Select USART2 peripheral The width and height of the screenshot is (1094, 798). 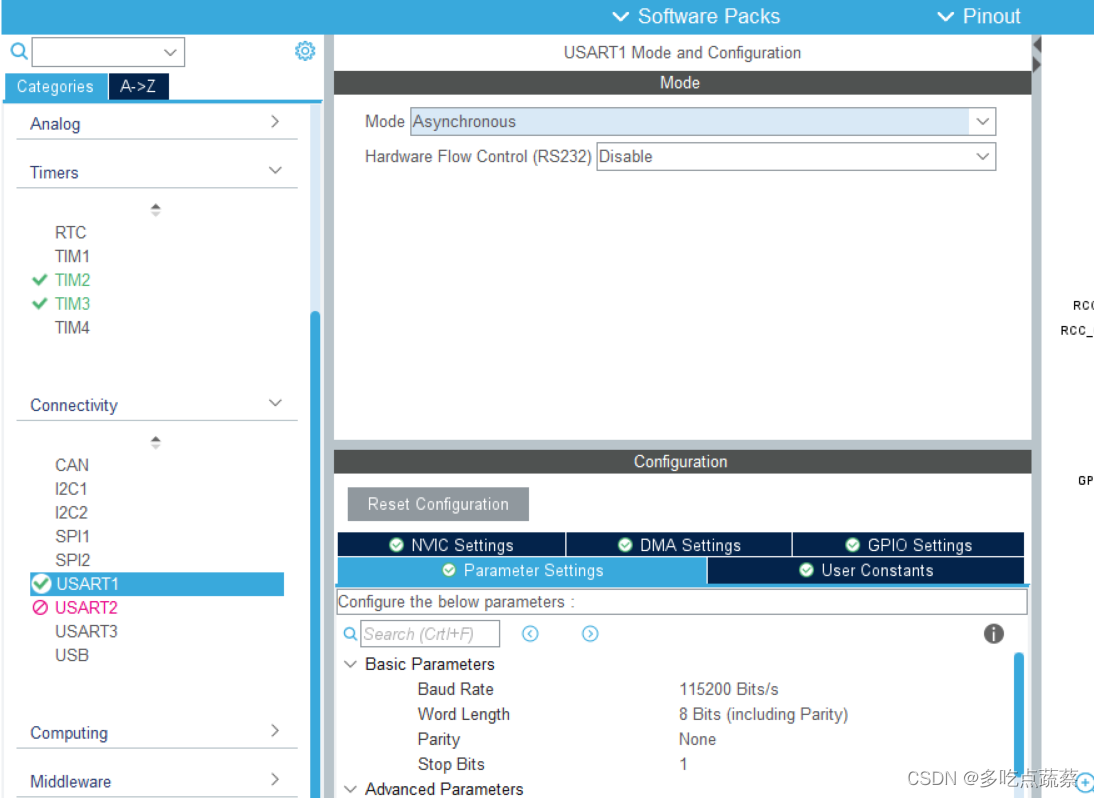[x=86, y=608]
